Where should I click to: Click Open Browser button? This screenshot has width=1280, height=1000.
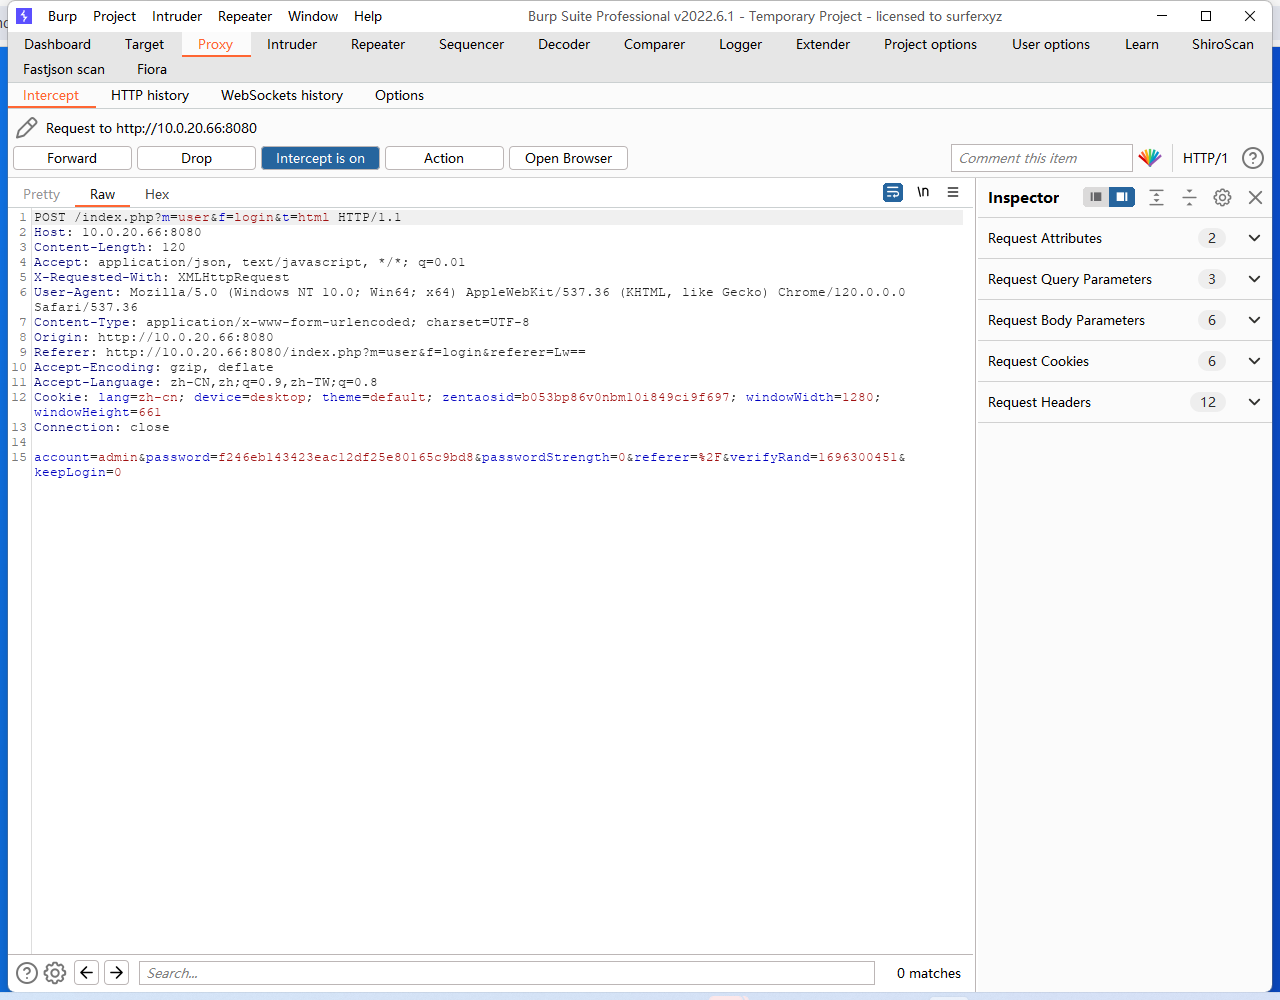pos(568,158)
